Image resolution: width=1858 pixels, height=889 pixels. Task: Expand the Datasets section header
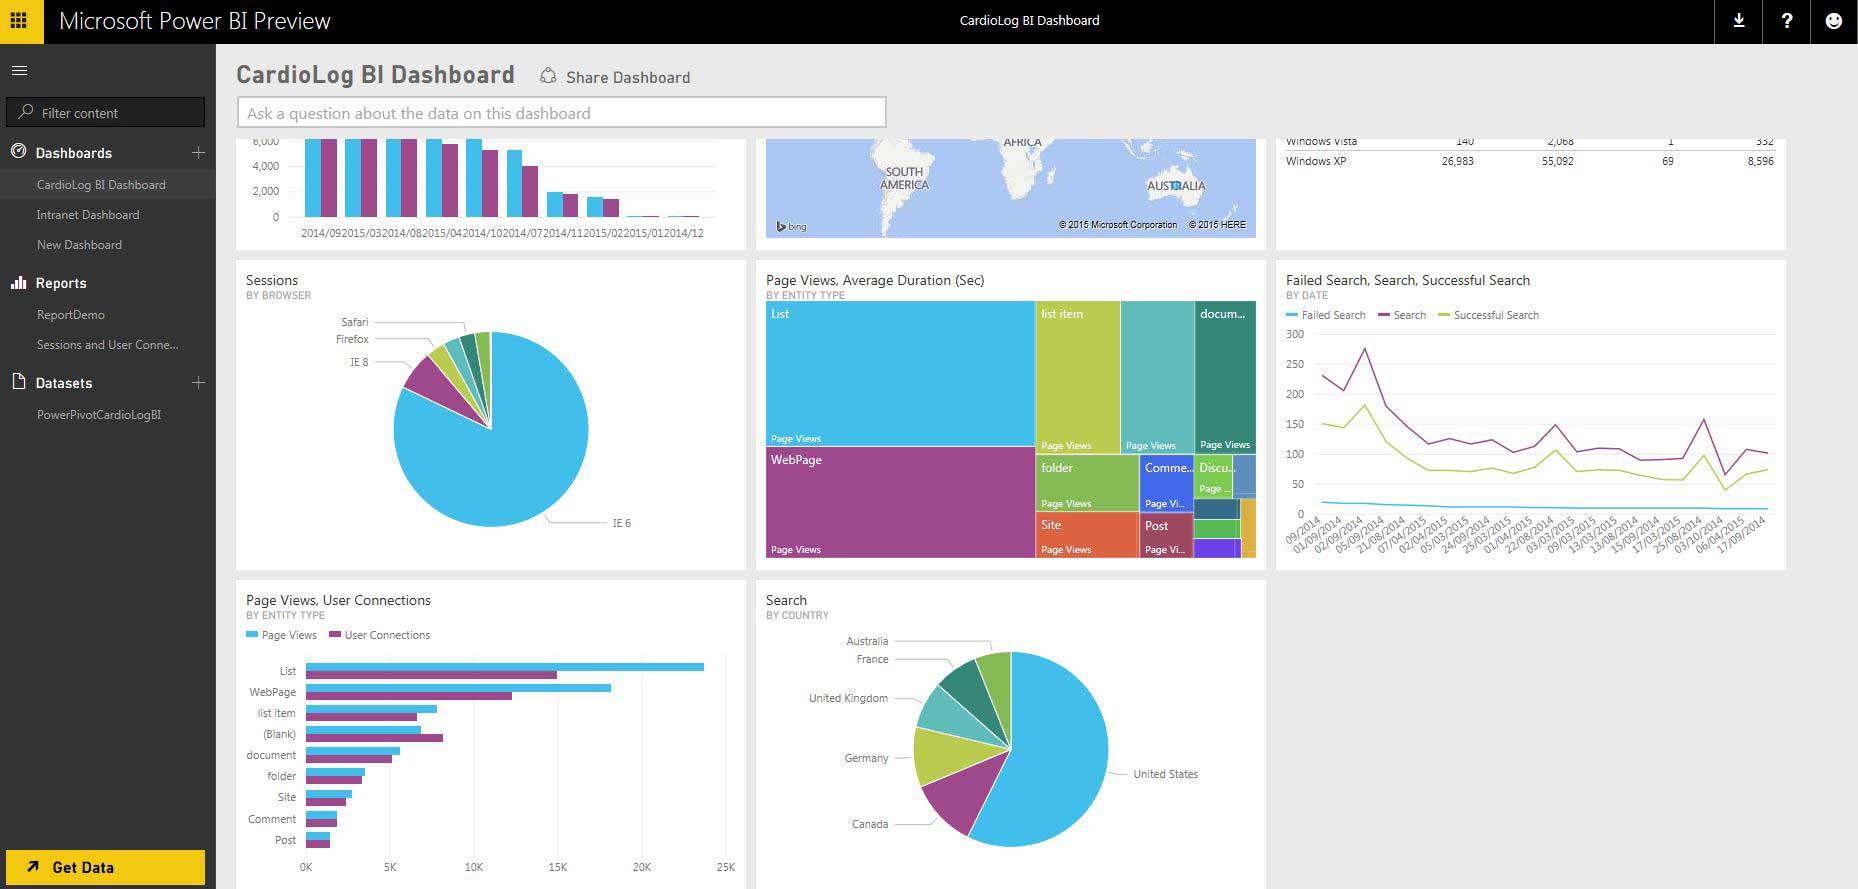point(64,383)
